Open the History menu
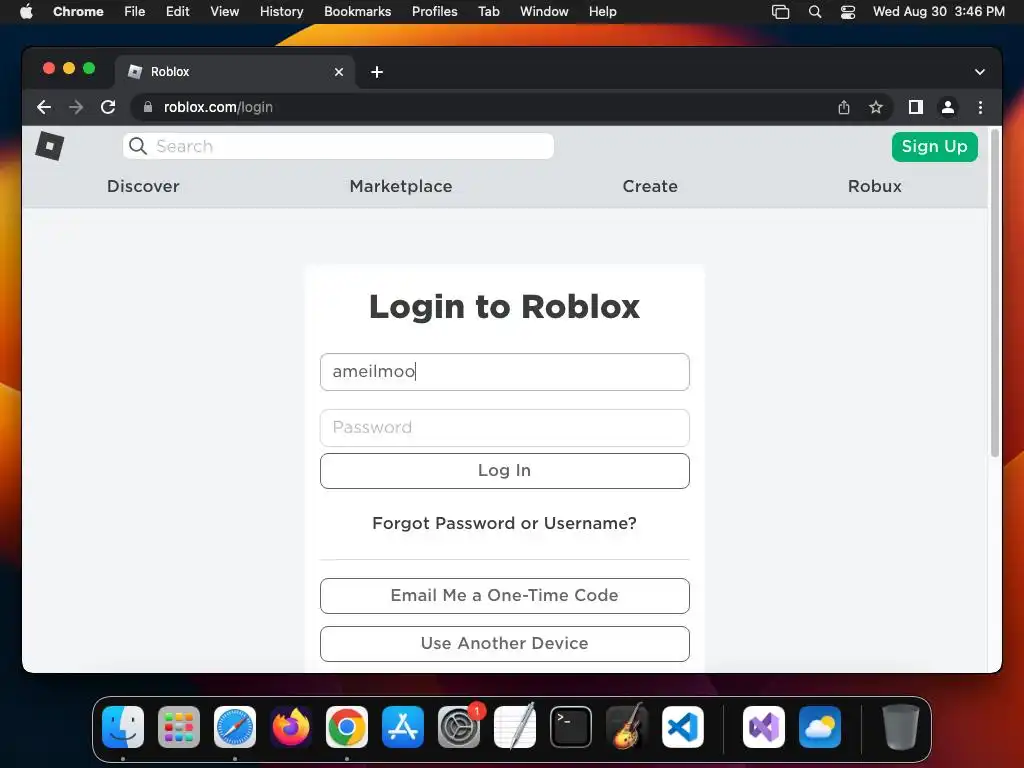 coord(281,12)
